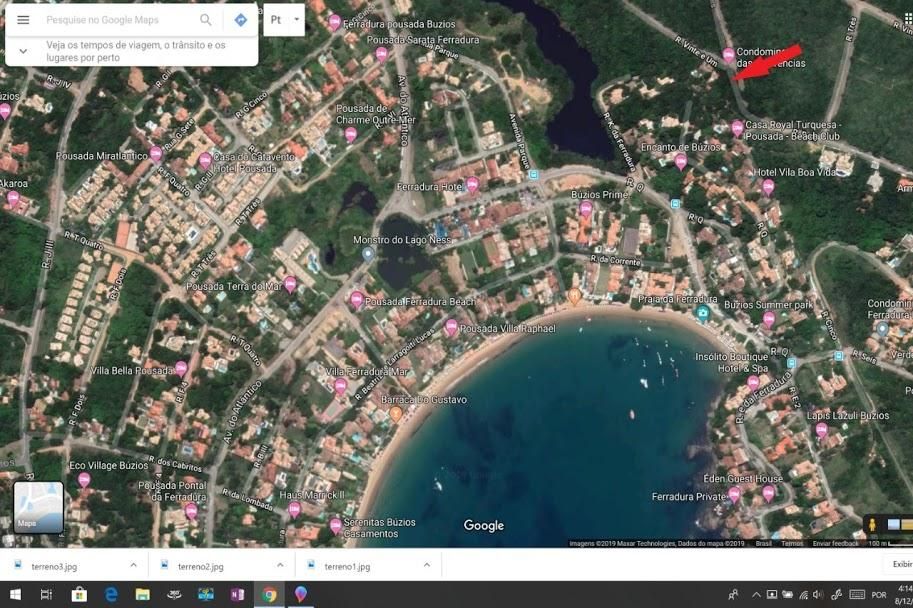Click the Haus Marrick II pin
The width and height of the screenshot is (913, 608).
coord(295,510)
